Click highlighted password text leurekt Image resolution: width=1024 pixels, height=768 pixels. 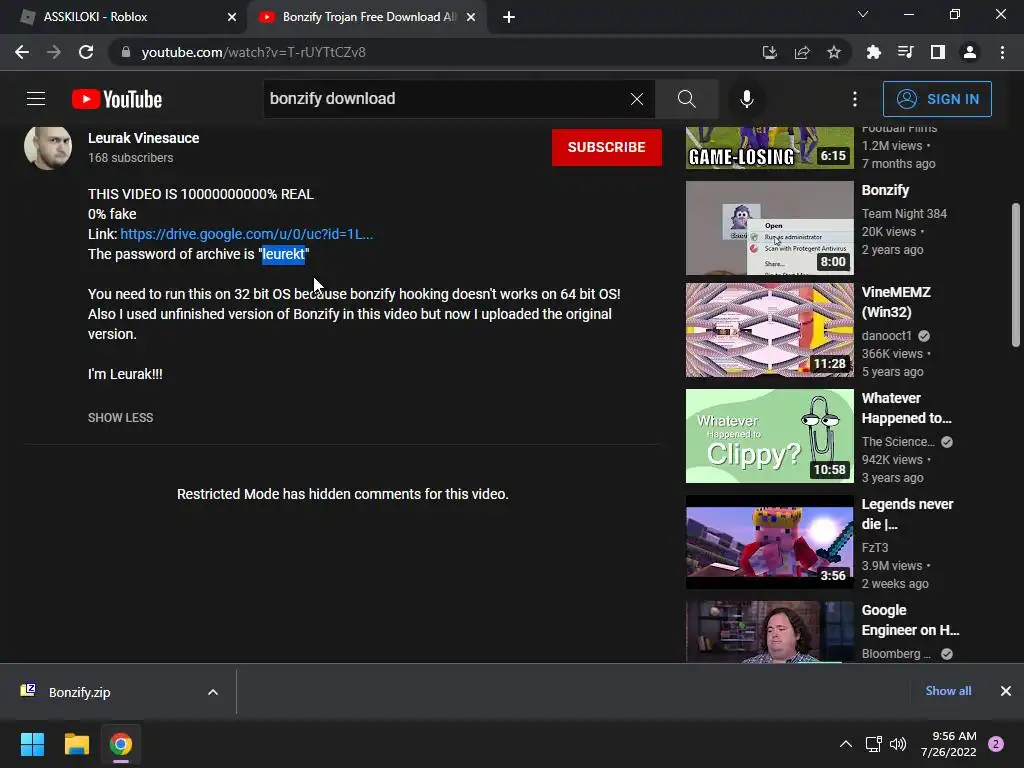click(283, 254)
